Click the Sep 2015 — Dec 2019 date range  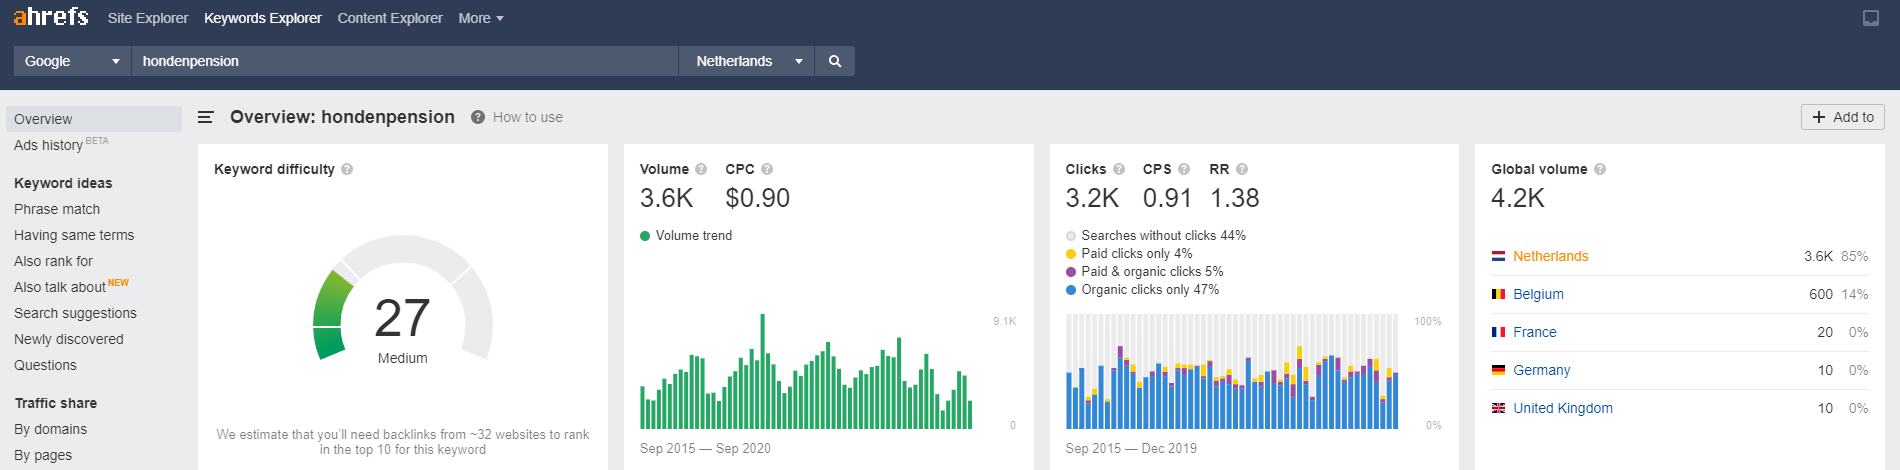point(1131,448)
